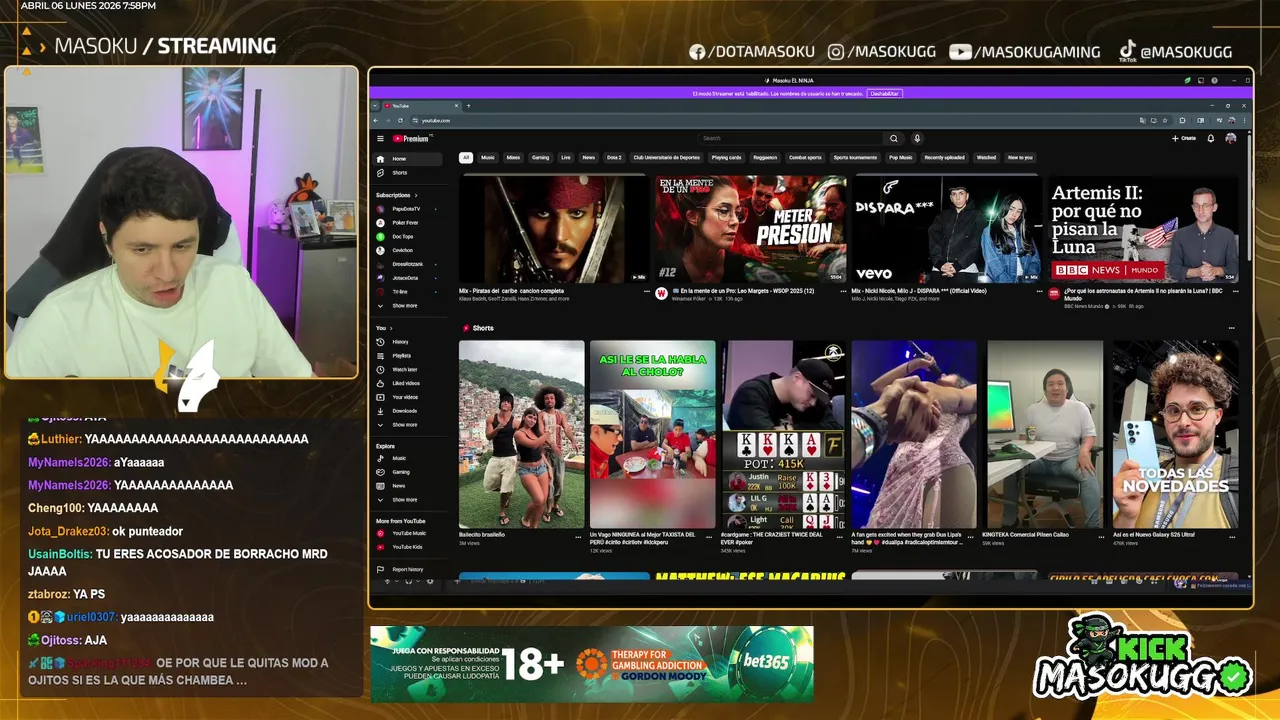Viewport: 1280px width, 720px height.
Task: Open the Poker Fever subscription channel
Action: pos(408,223)
